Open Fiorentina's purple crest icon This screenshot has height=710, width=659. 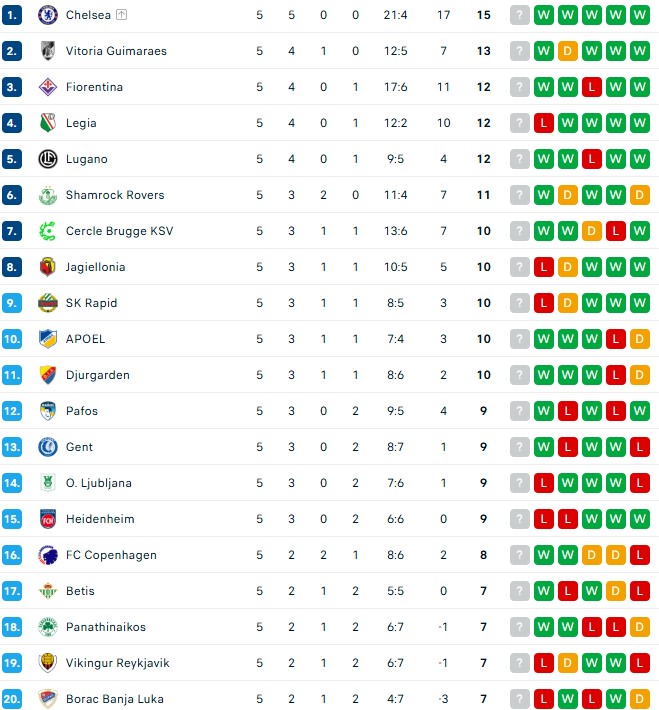point(48,87)
